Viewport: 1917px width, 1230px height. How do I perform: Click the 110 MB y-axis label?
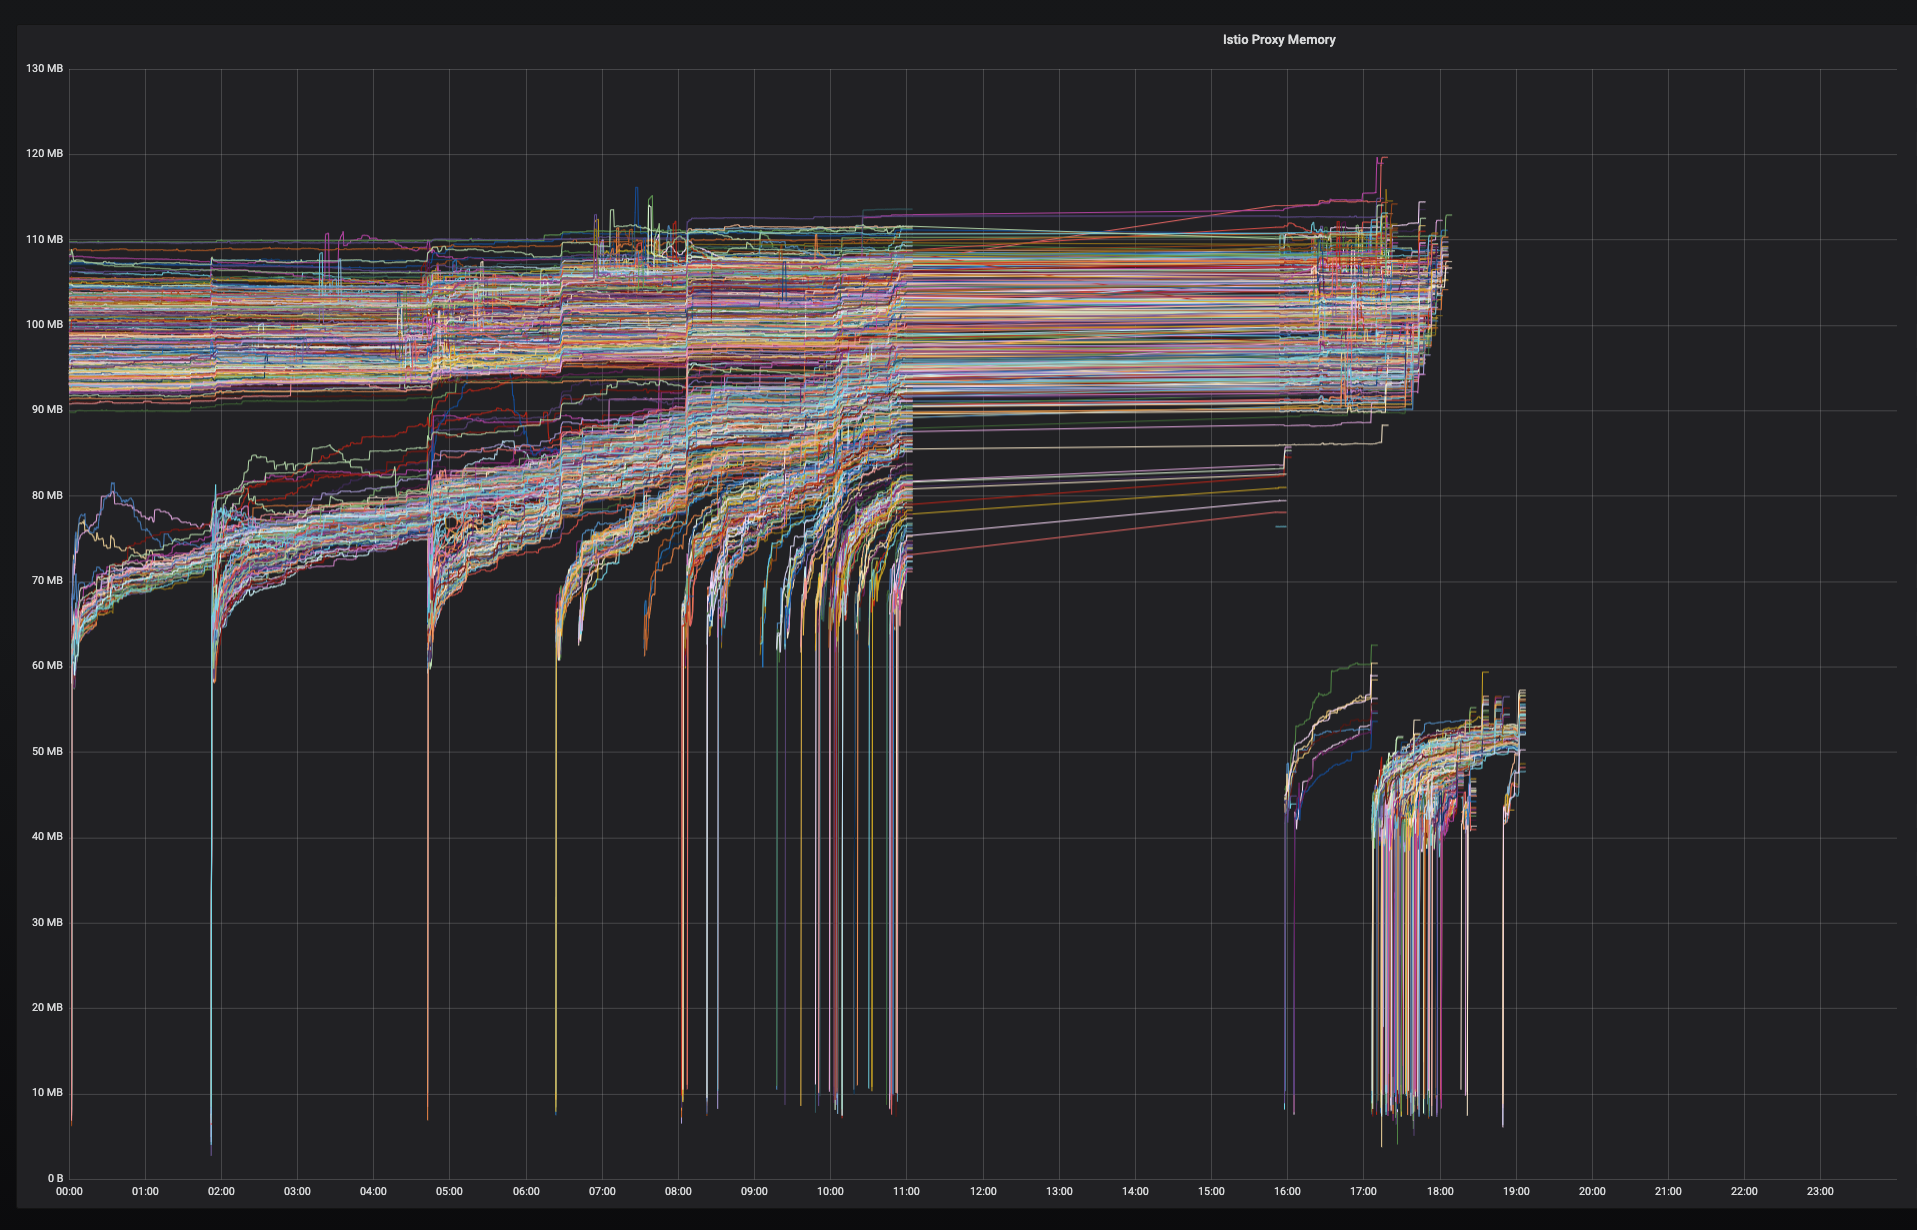pyautogui.click(x=44, y=240)
